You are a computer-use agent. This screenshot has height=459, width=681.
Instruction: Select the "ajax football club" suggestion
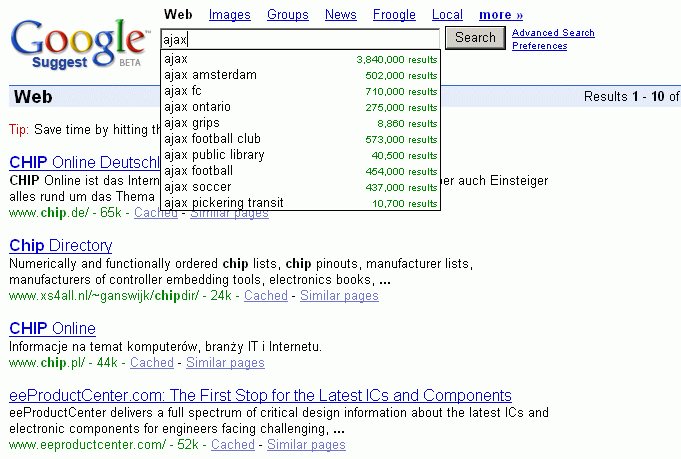tap(301, 139)
